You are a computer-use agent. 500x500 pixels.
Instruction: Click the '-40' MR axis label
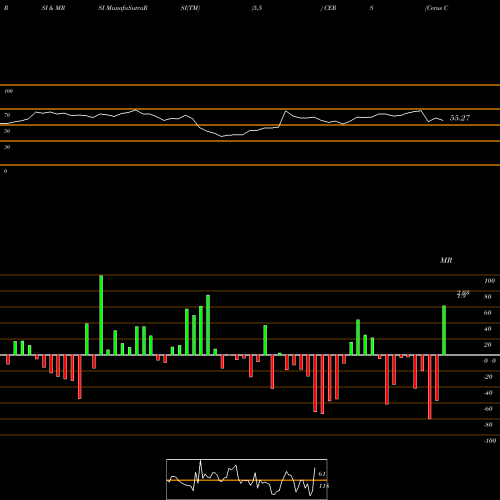pos(488,393)
